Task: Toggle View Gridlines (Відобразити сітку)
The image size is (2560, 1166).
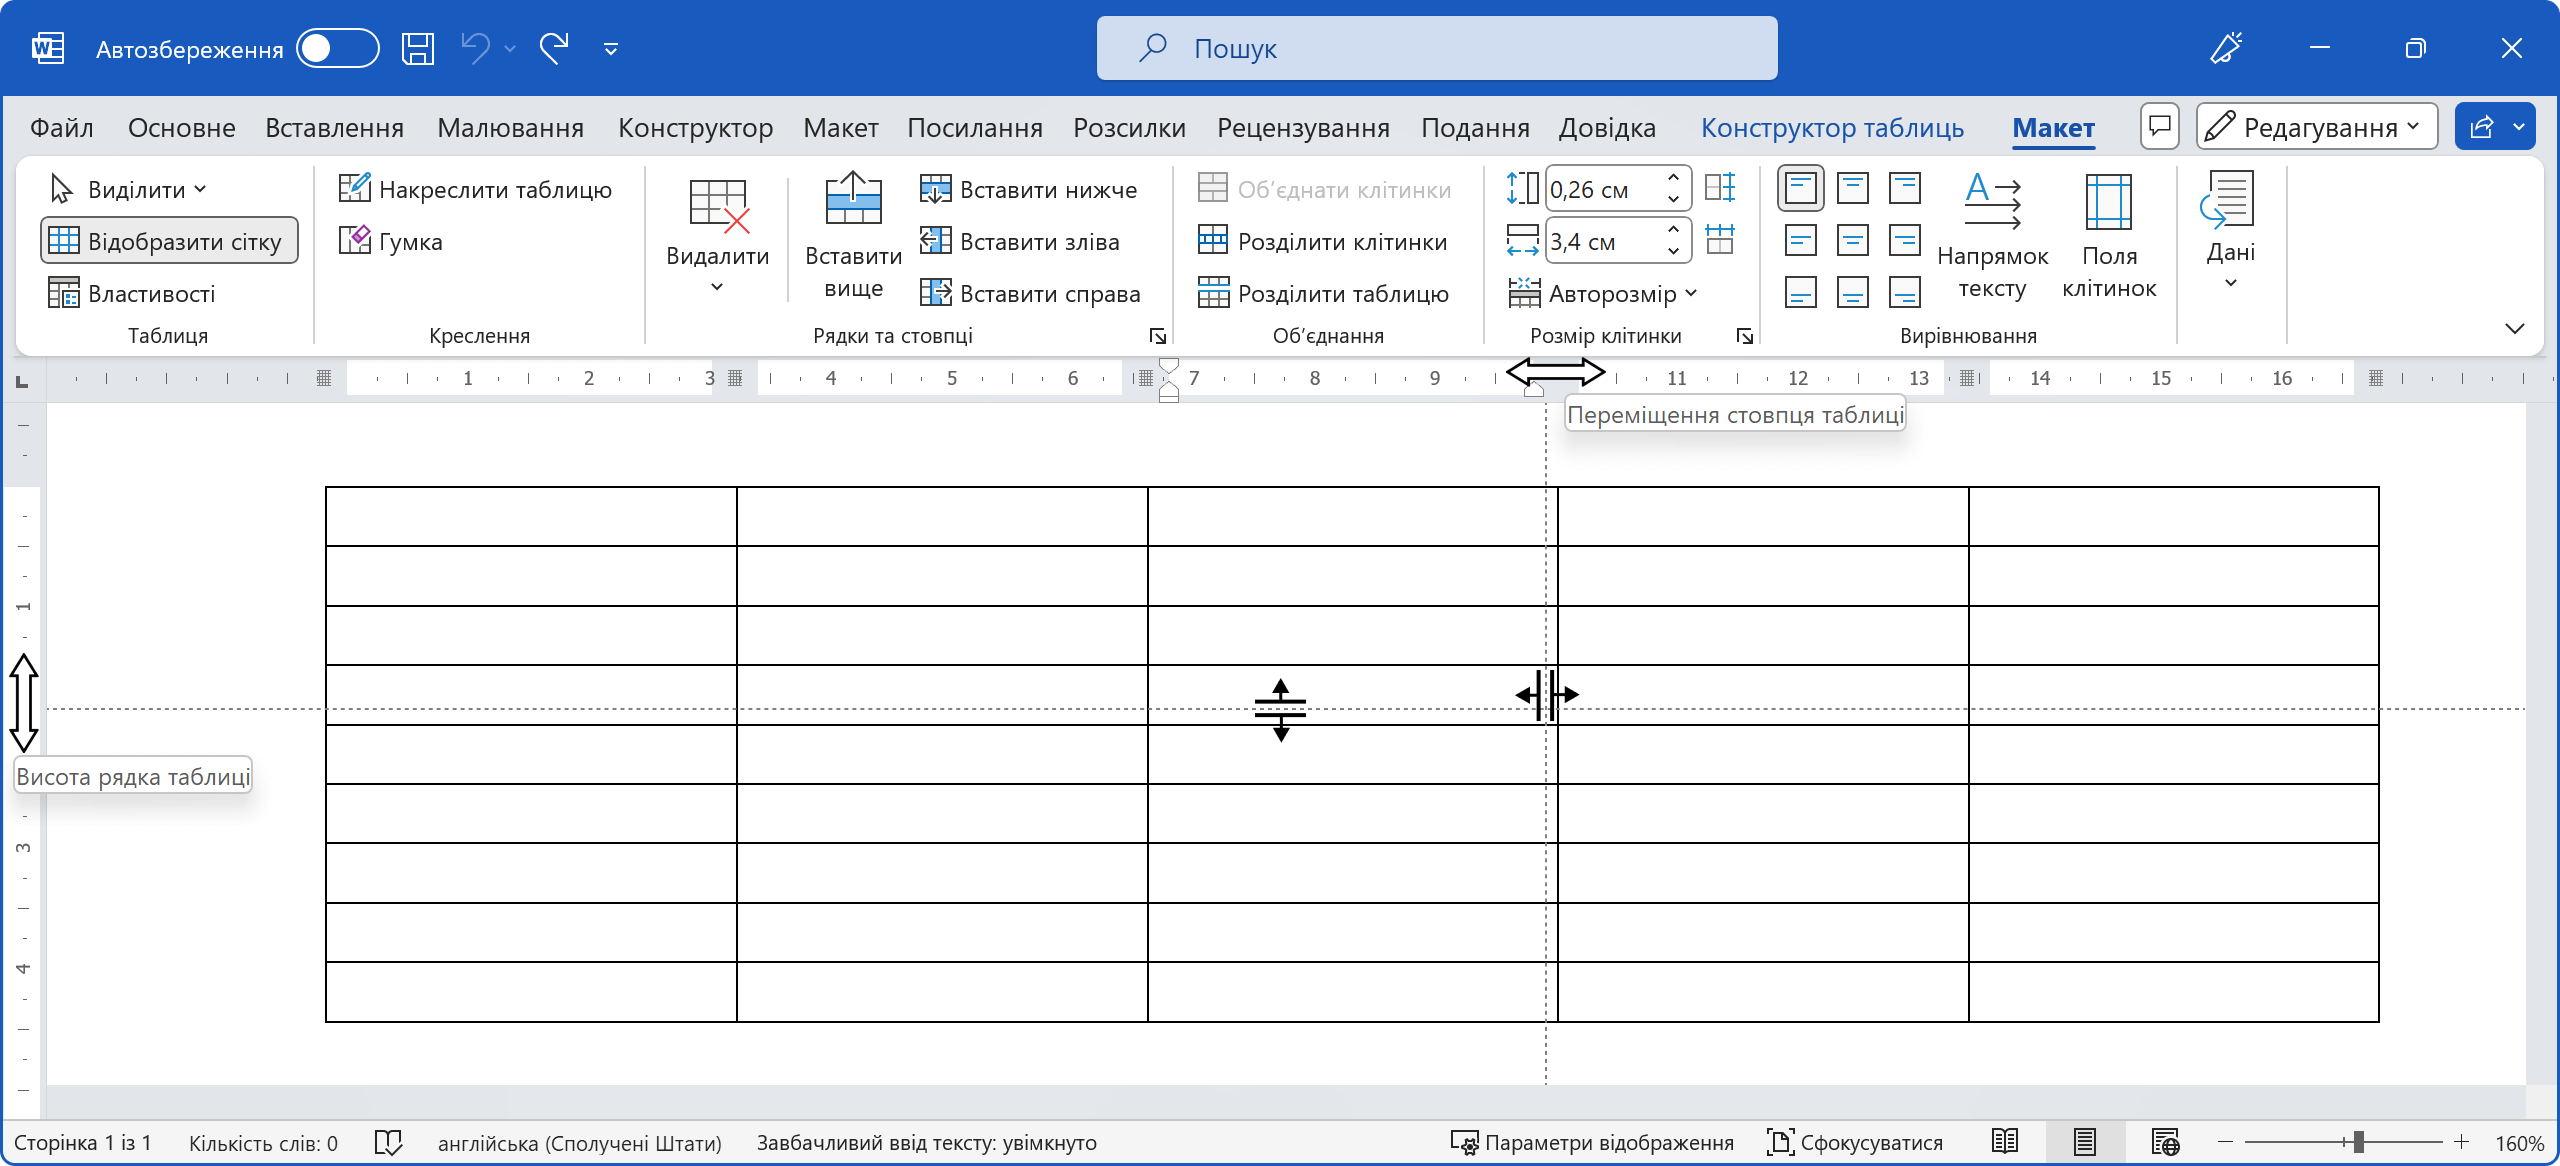Action: pos(169,241)
